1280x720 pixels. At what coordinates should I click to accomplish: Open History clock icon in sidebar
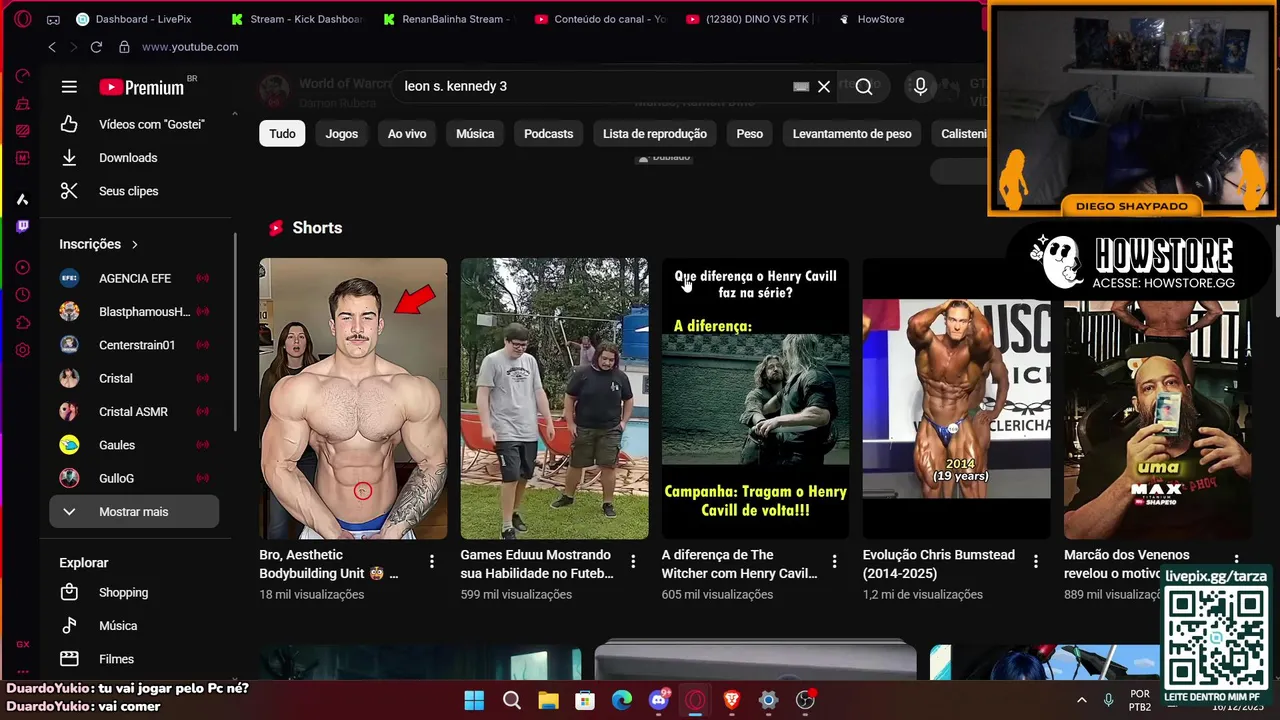22,295
